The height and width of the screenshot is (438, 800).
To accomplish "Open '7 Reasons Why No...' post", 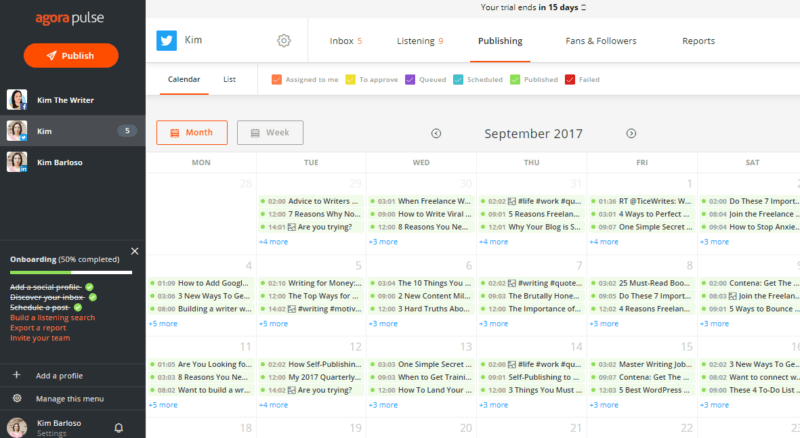I will coord(311,214).
